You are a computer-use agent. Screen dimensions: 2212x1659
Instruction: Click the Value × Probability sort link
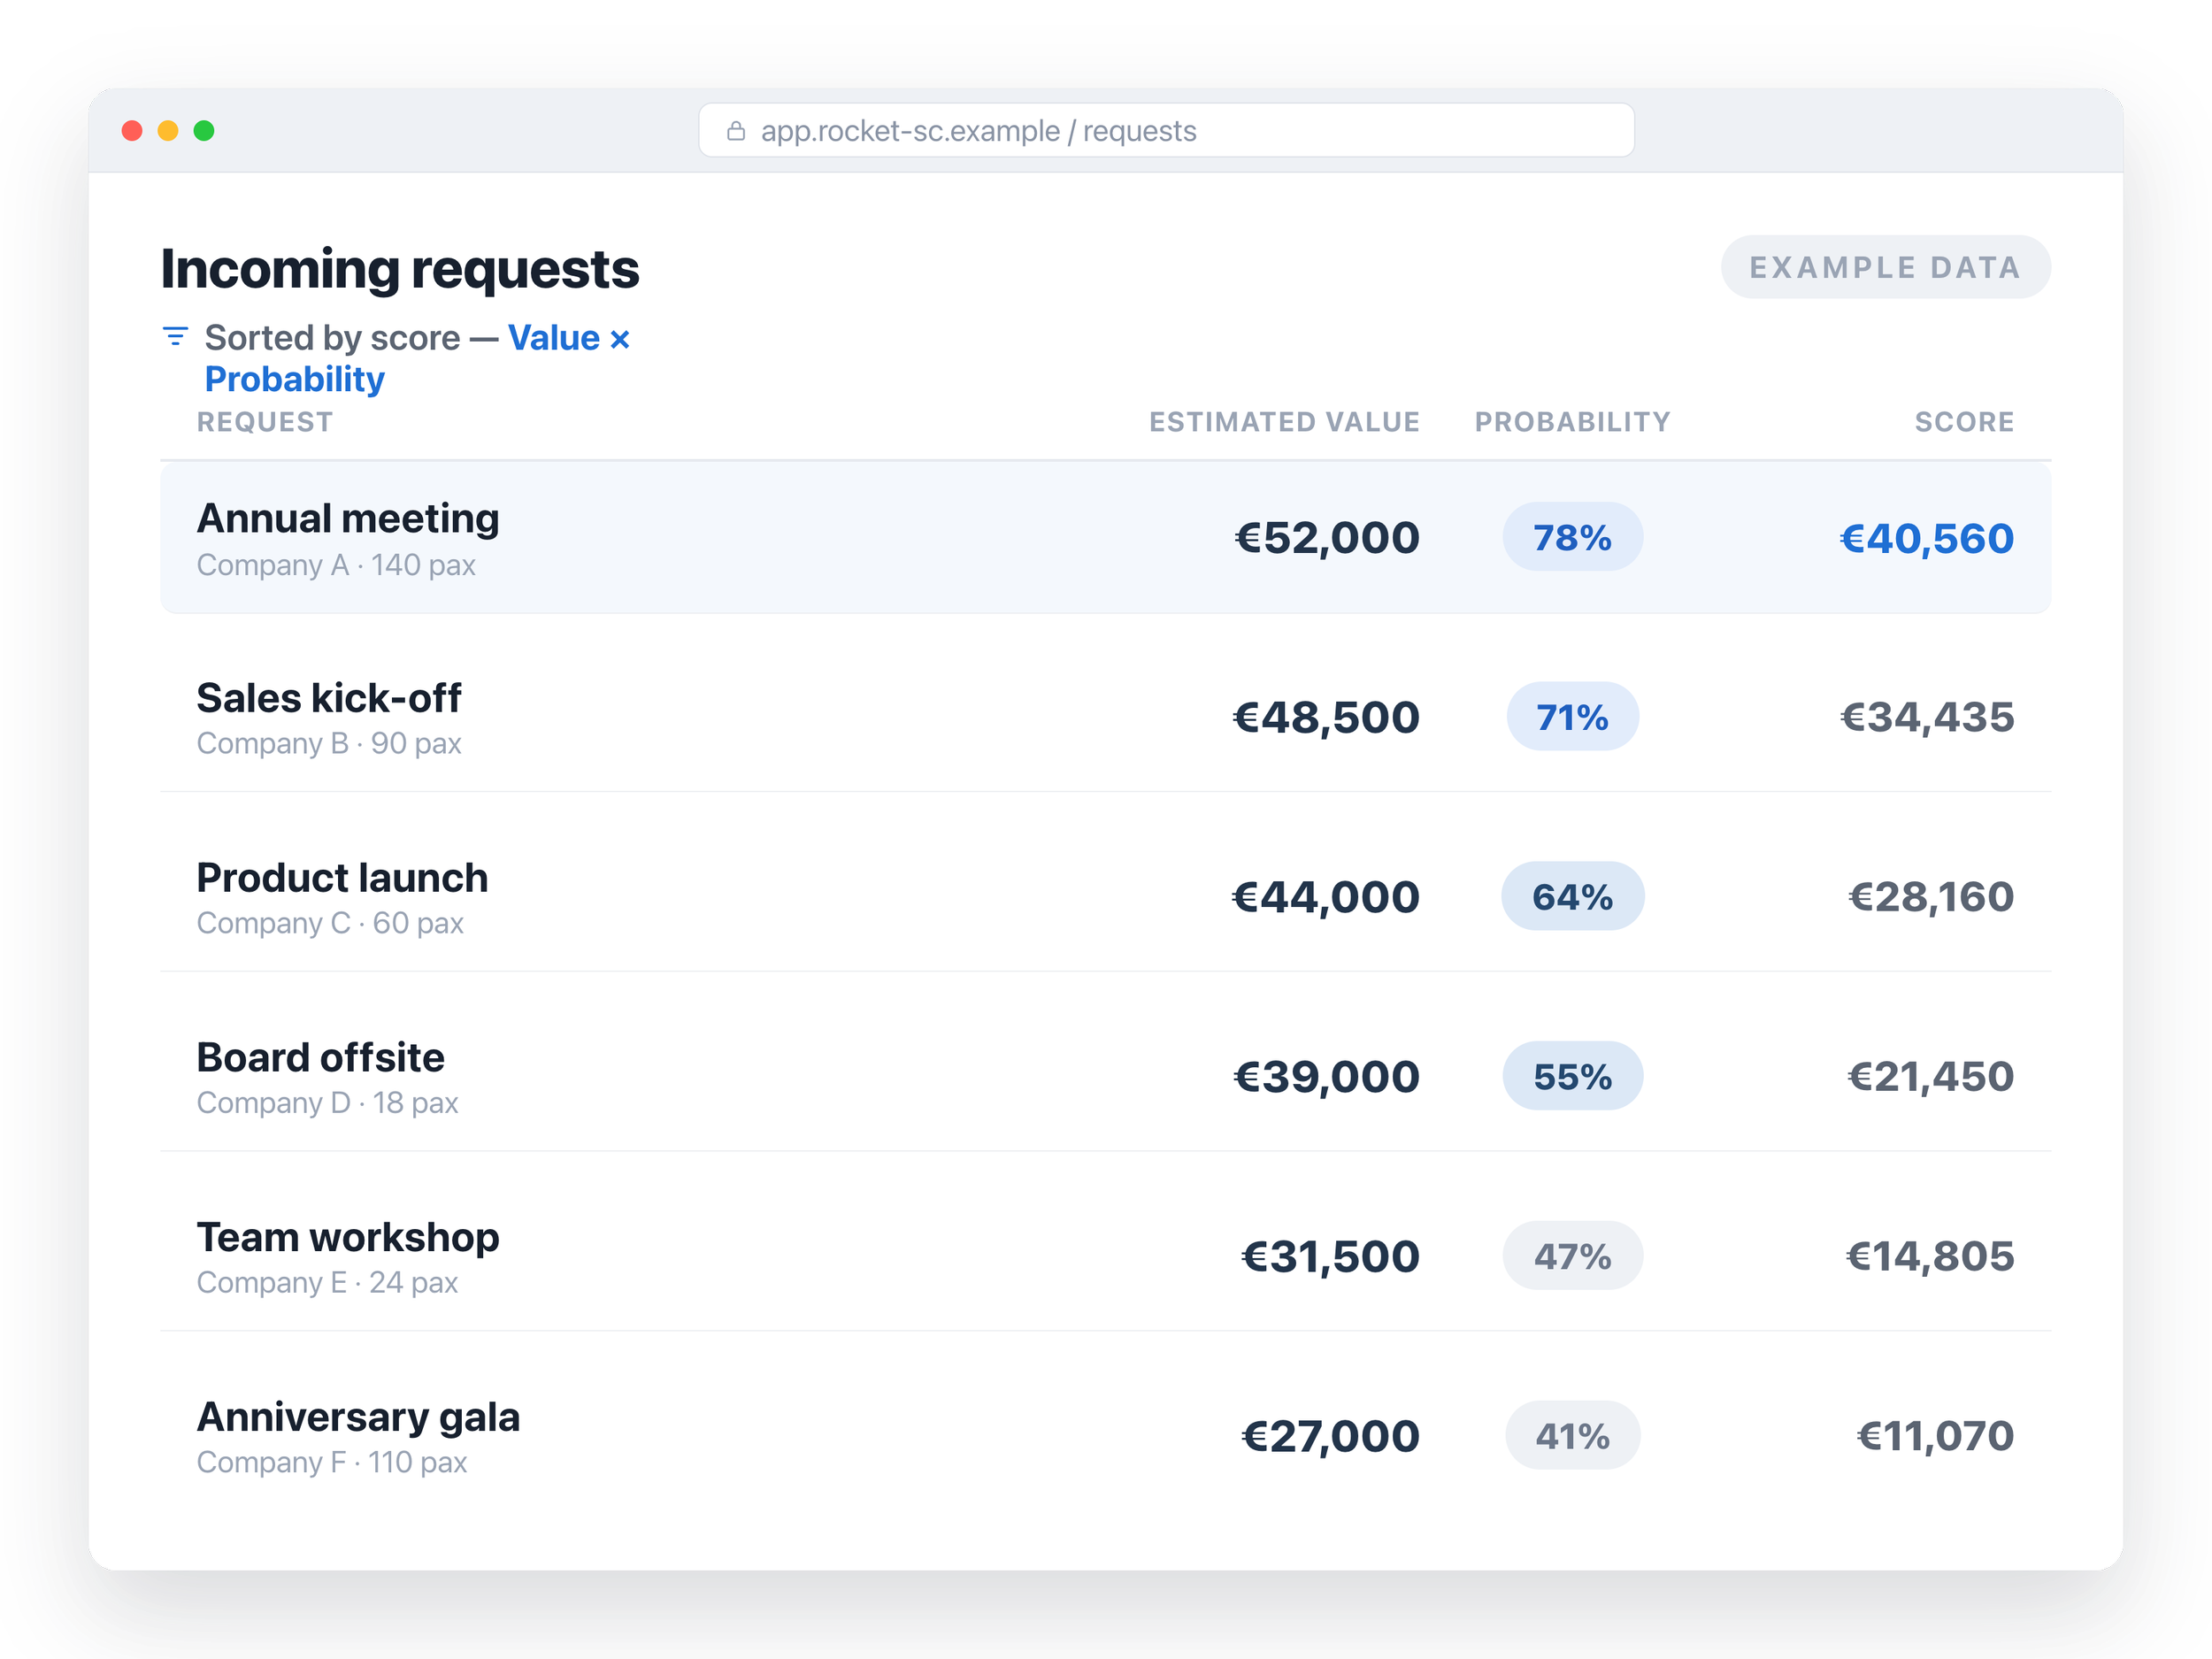(x=417, y=358)
